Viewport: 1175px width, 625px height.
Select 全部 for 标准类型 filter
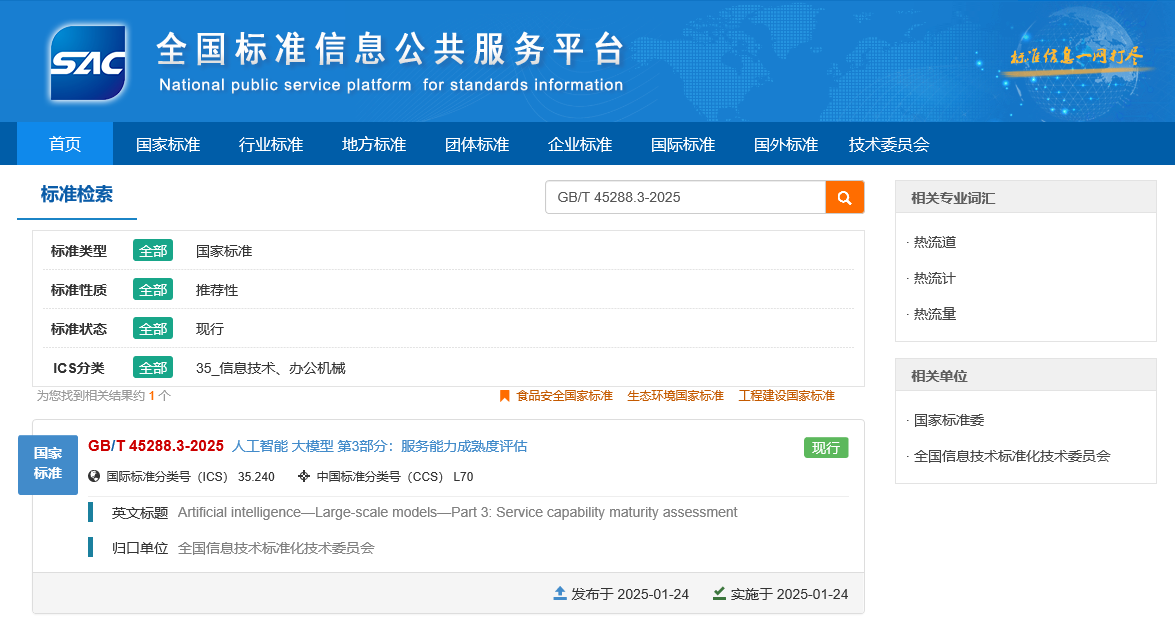tap(153, 250)
